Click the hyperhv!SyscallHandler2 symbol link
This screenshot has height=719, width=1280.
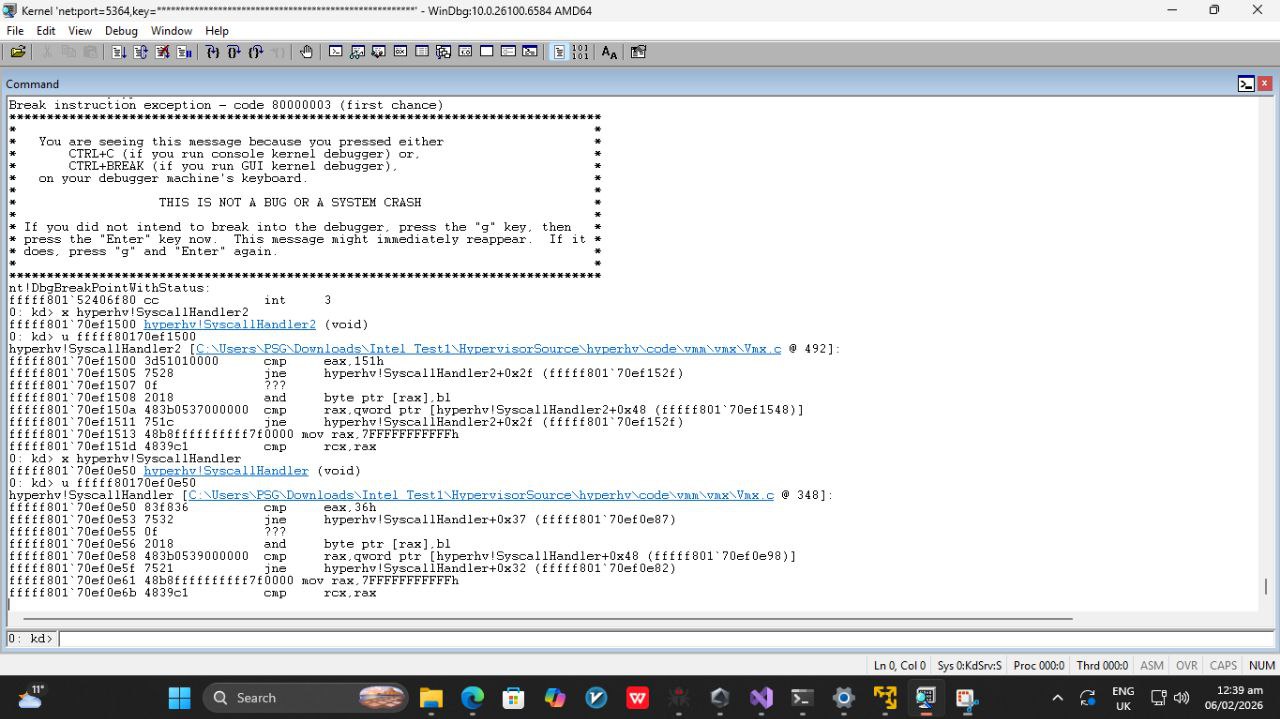click(x=229, y=325)
